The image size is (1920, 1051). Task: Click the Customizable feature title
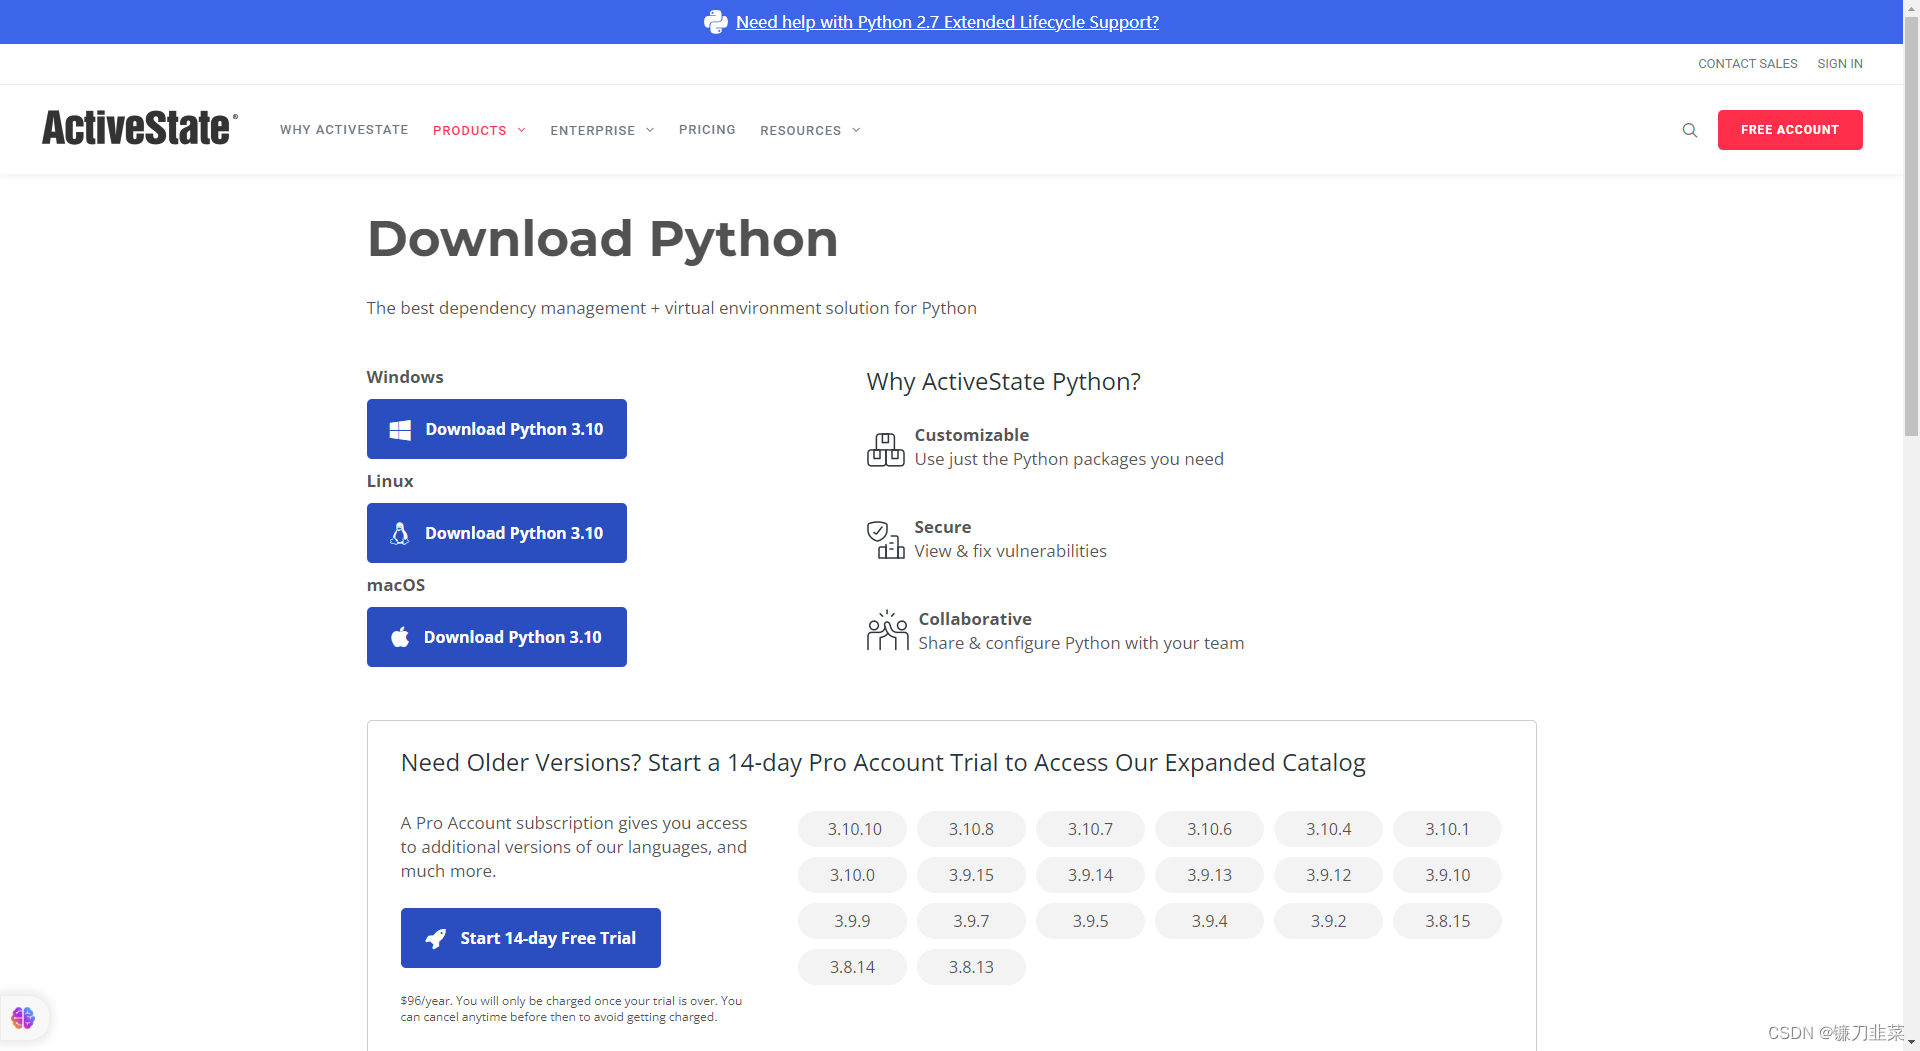(971, 435)
